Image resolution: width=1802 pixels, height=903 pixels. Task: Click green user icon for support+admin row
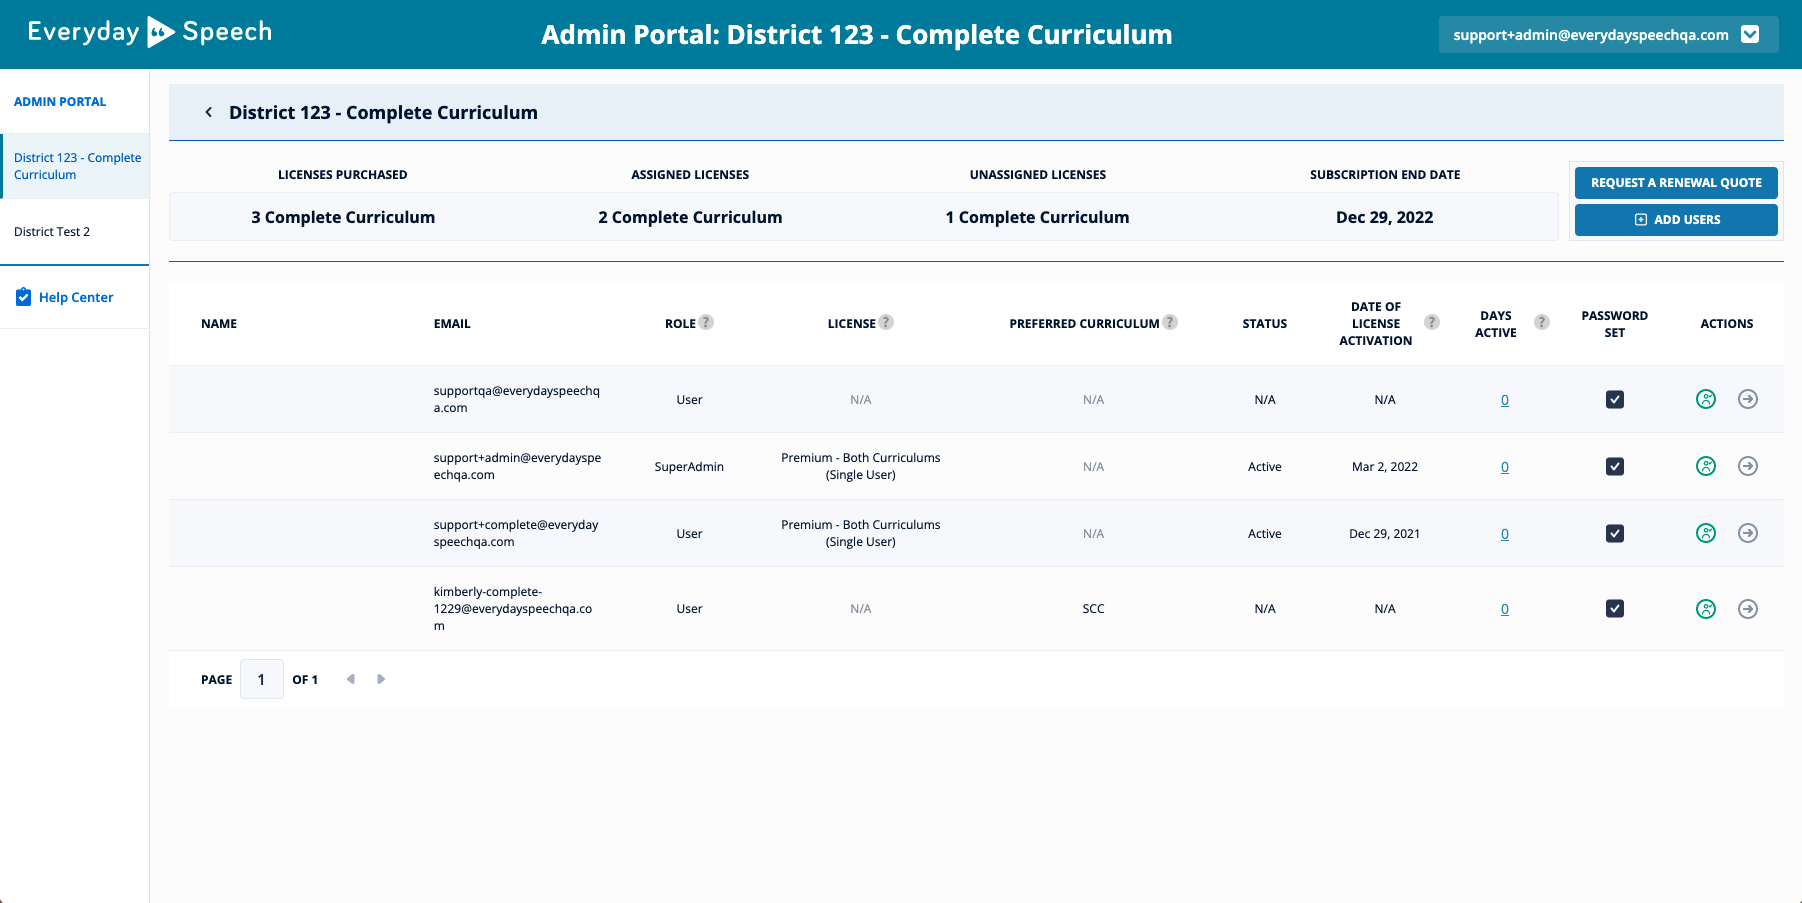tap(1706, 466)
